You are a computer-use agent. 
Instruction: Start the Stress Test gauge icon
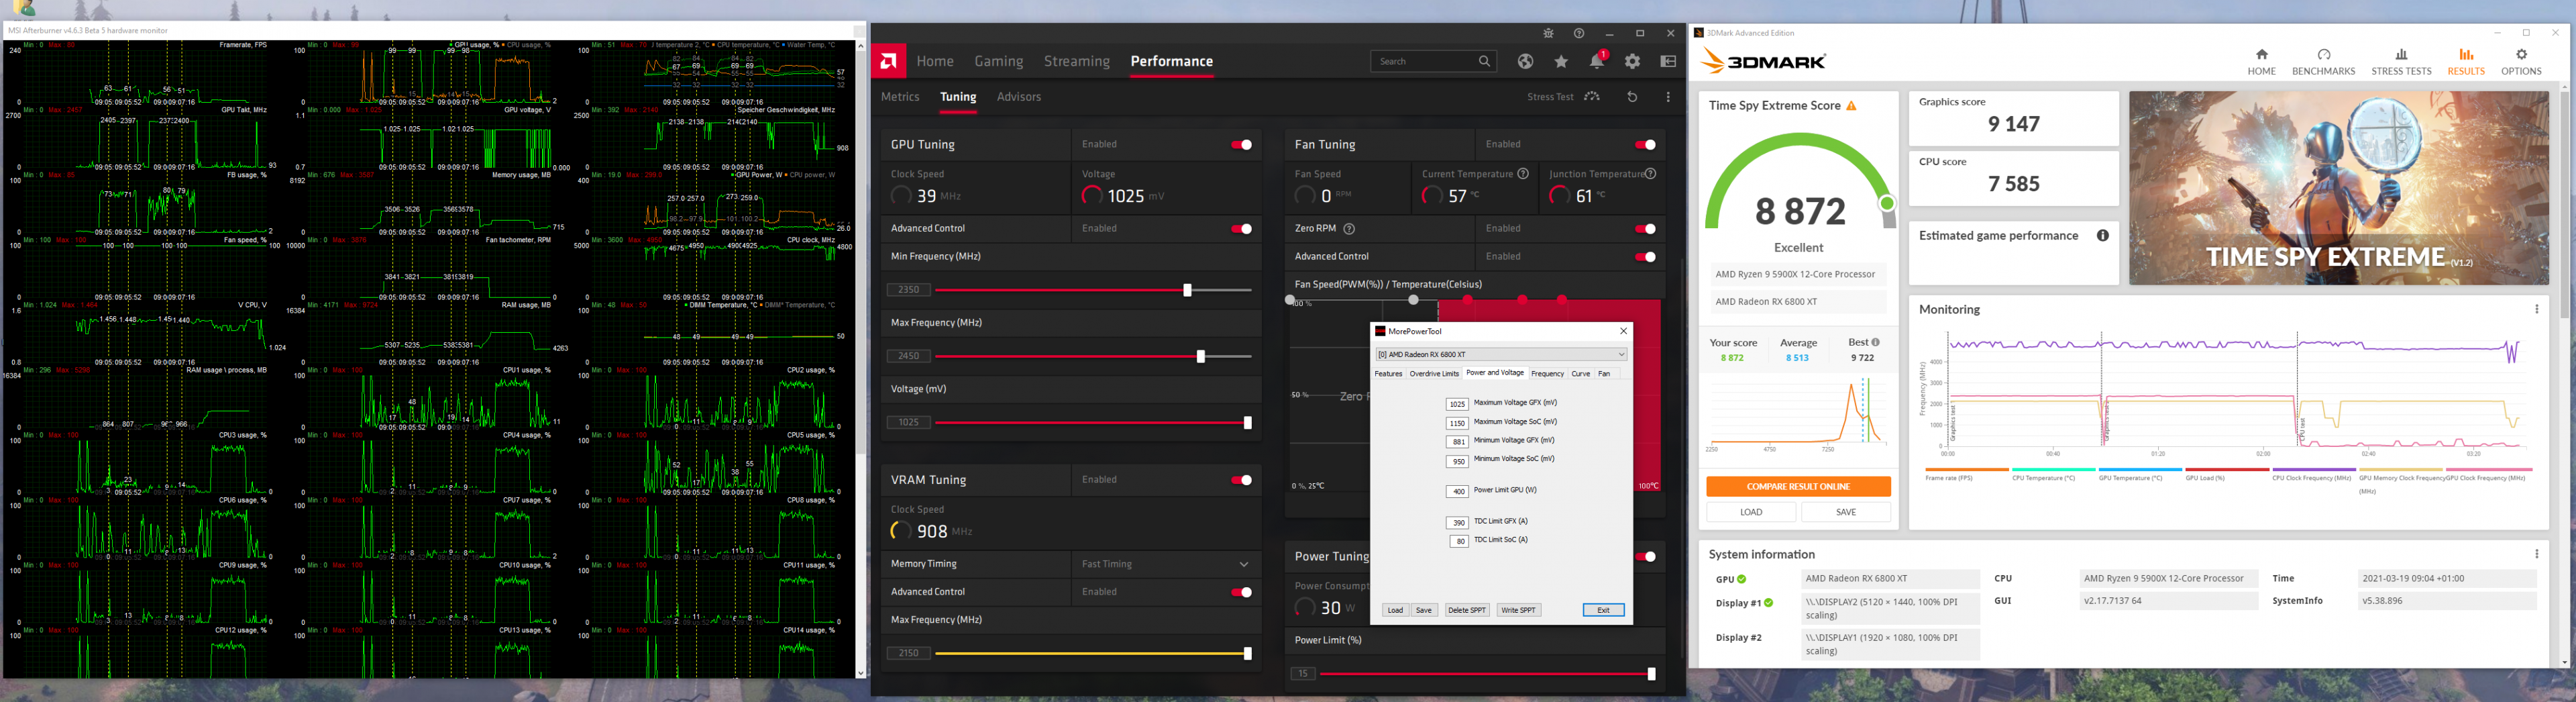1592,96
